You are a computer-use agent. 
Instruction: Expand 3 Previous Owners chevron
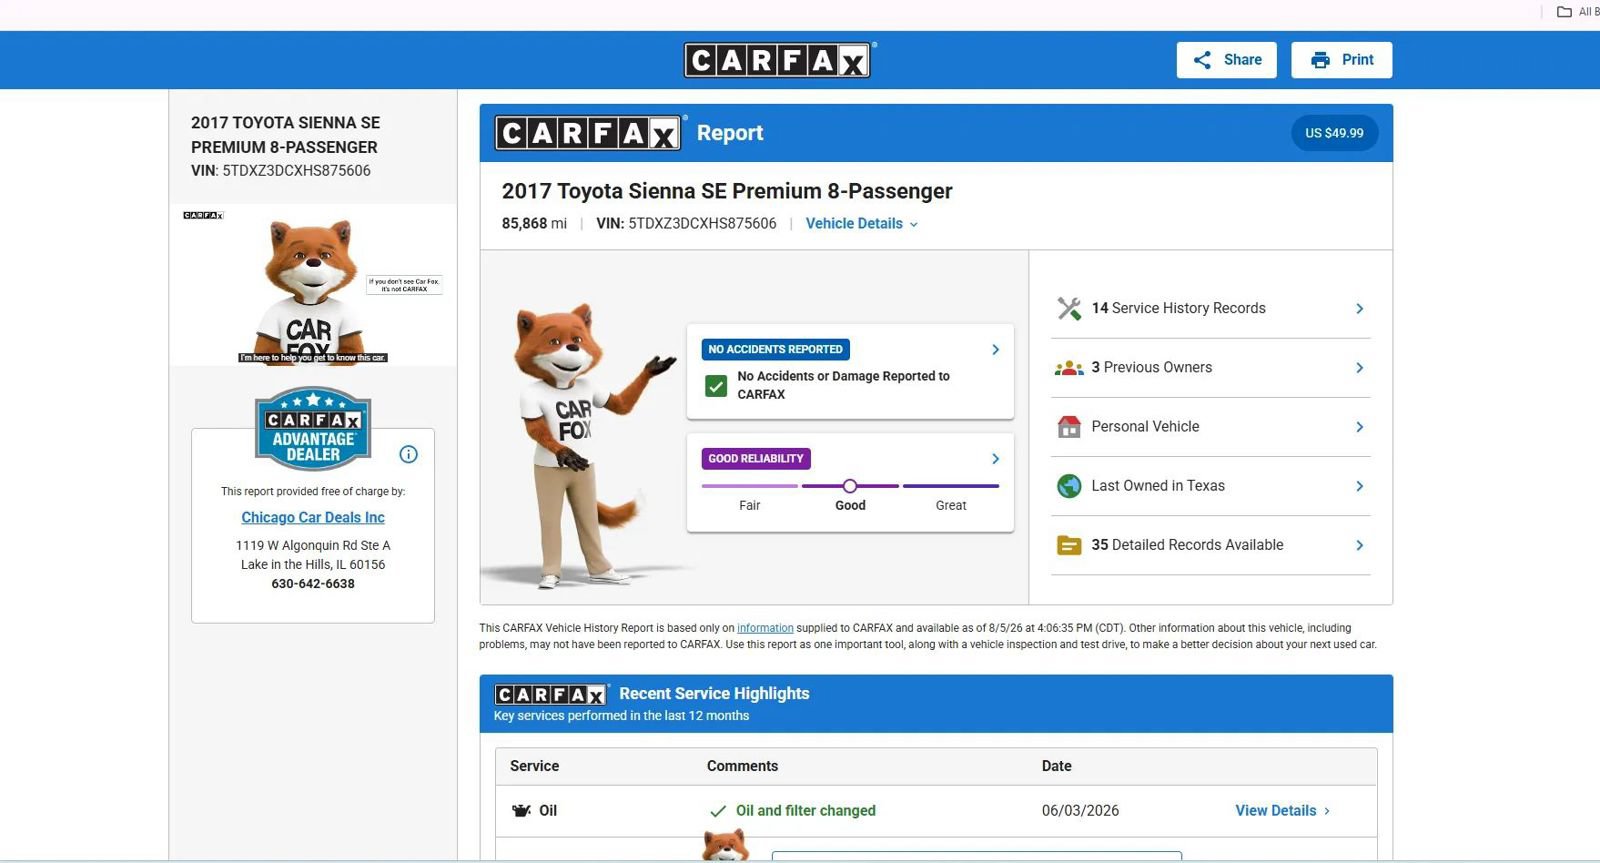[x=1359, y=368]
